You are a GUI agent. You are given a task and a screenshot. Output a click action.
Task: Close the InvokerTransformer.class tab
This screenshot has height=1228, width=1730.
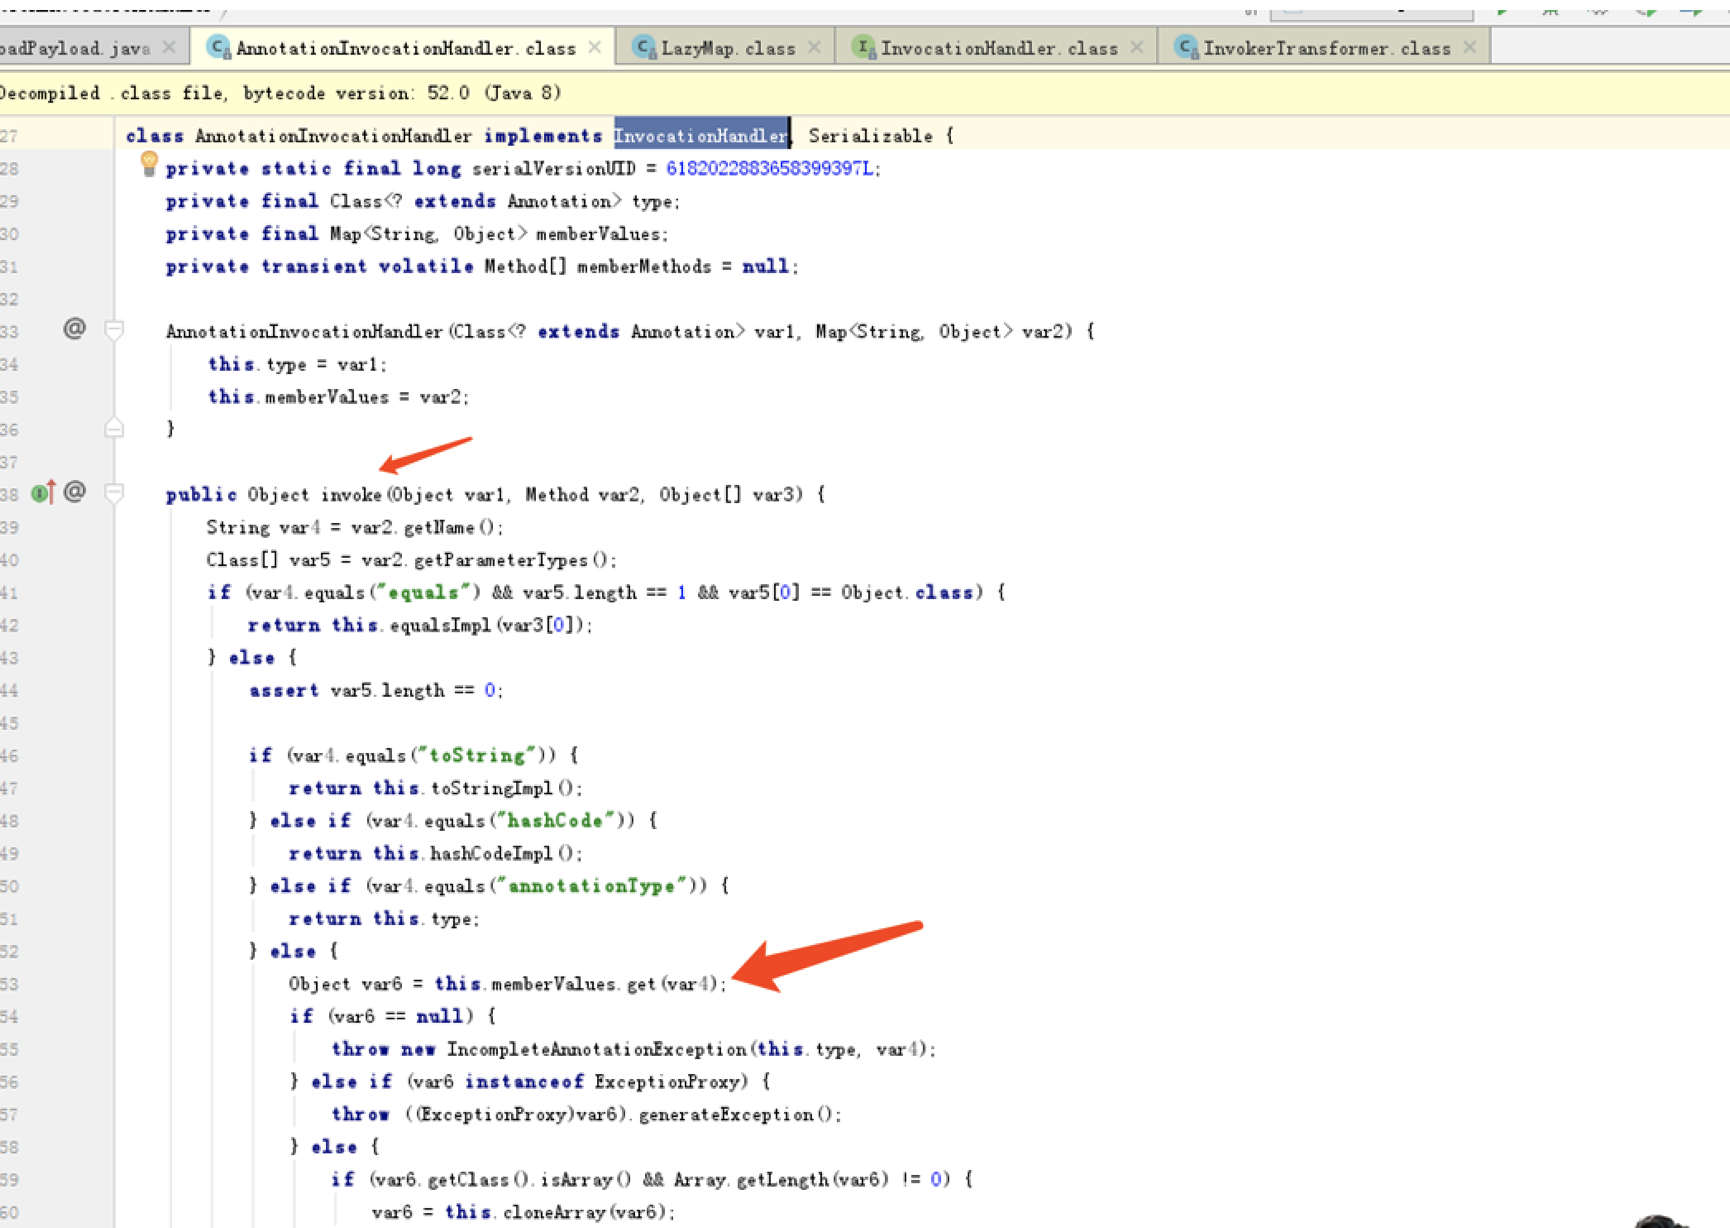point(1469,47)
